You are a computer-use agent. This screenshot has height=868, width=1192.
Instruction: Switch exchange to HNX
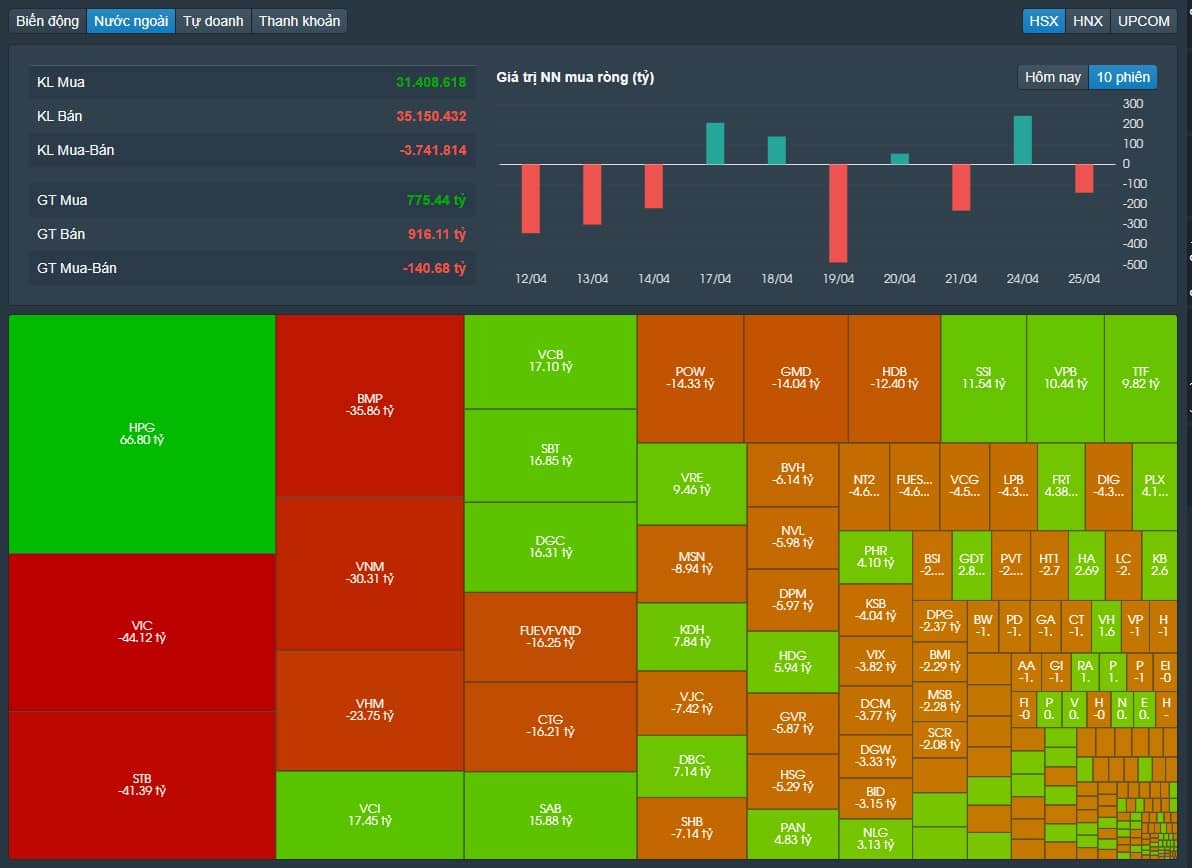[1087, 21]
